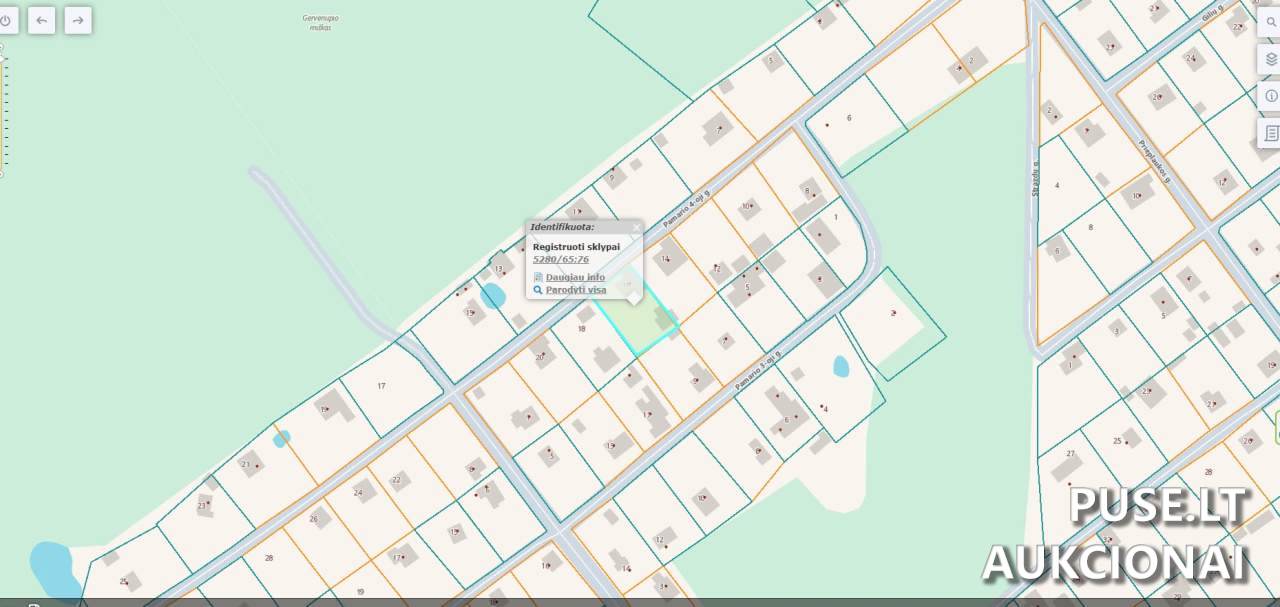Open the map layers panel
This screenshot has width=1280, height=607.
(1271, 60)
